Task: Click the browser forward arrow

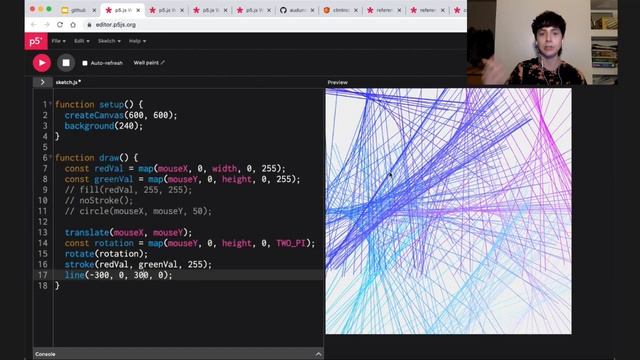Action: click(47, 25)
